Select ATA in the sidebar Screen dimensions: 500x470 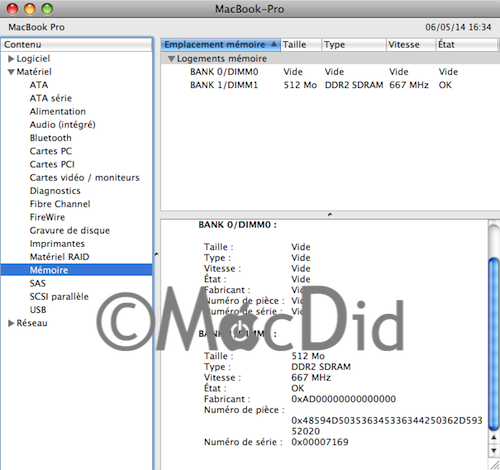click(x=39, y=85)
